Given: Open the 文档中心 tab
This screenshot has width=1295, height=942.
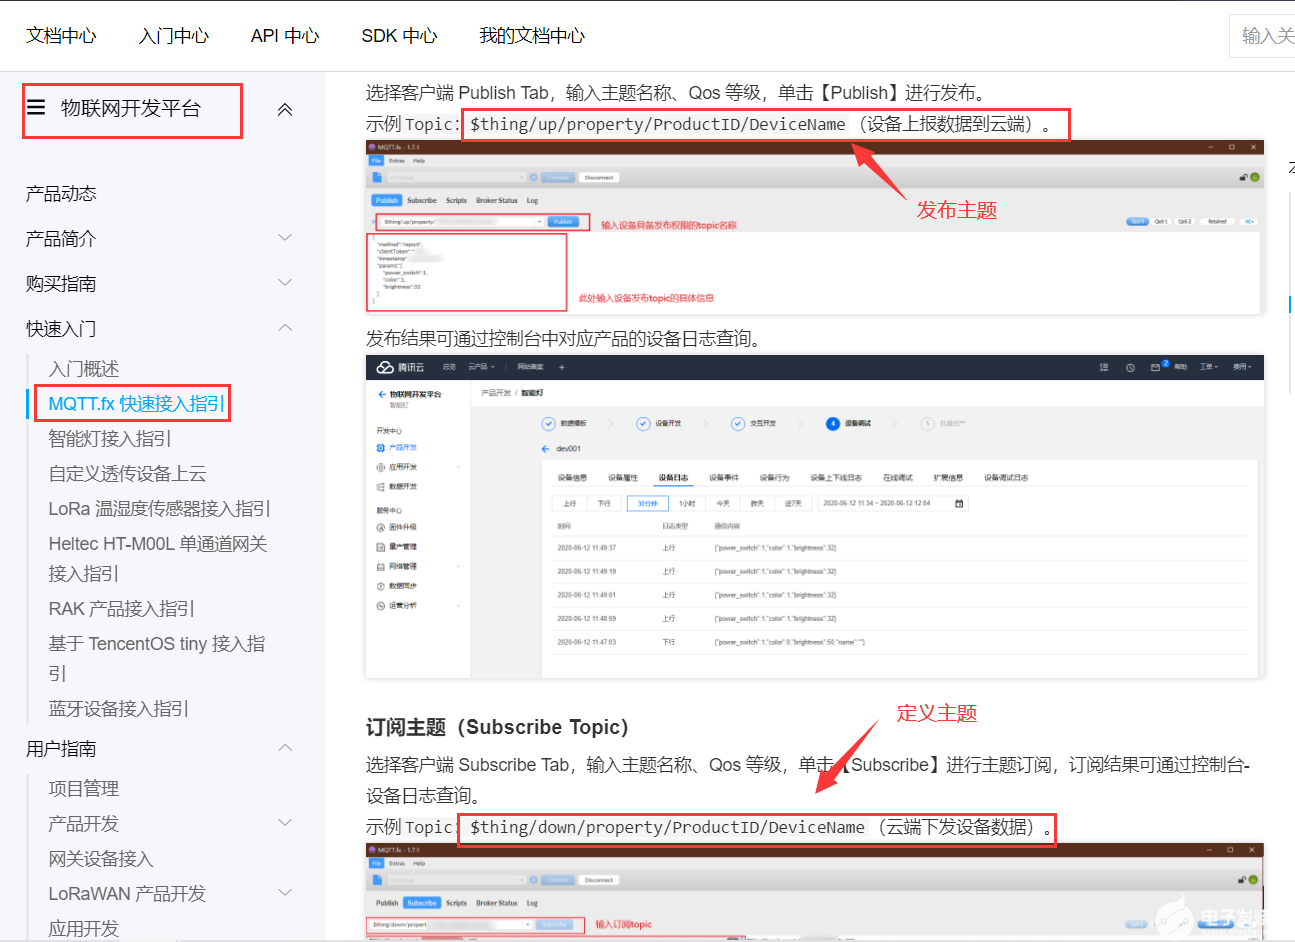Looking at the screenshot, I should tap(61, 36).
